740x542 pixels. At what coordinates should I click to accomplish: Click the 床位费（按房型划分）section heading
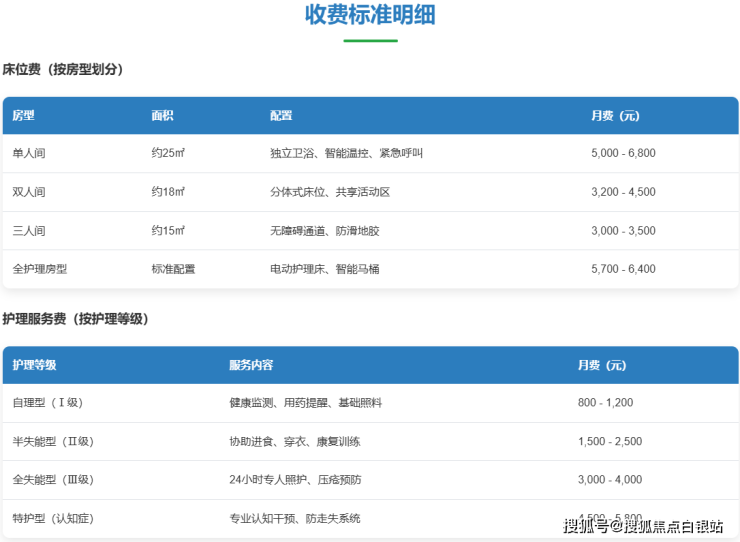click(x=63, y=70)
